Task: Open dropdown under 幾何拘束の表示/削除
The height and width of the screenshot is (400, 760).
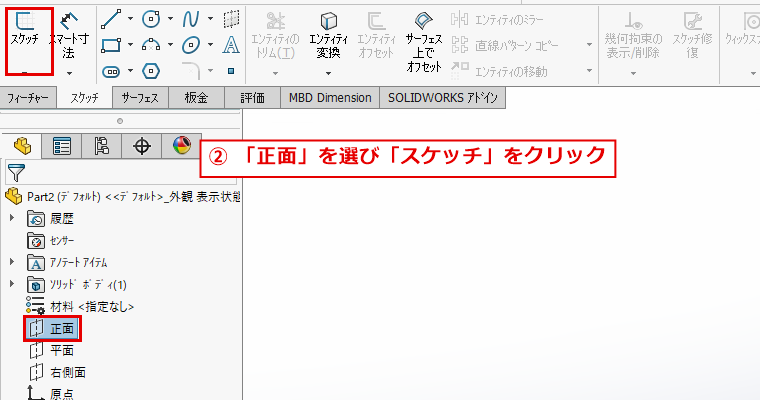Action: click(633, 73)
